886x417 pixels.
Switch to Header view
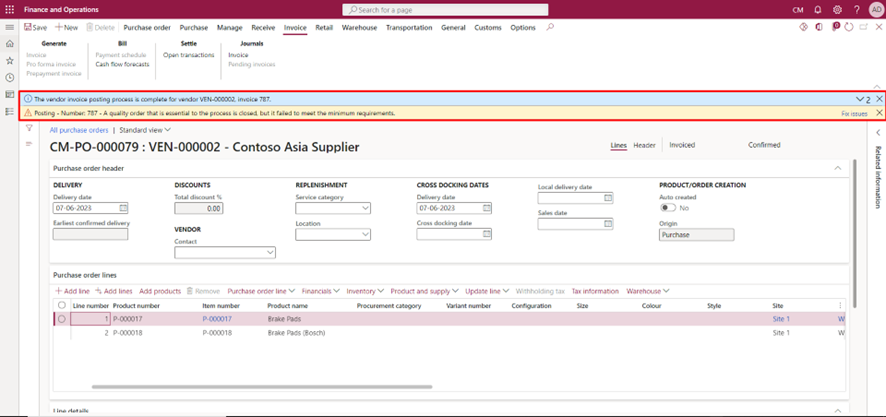pos(644,145)
